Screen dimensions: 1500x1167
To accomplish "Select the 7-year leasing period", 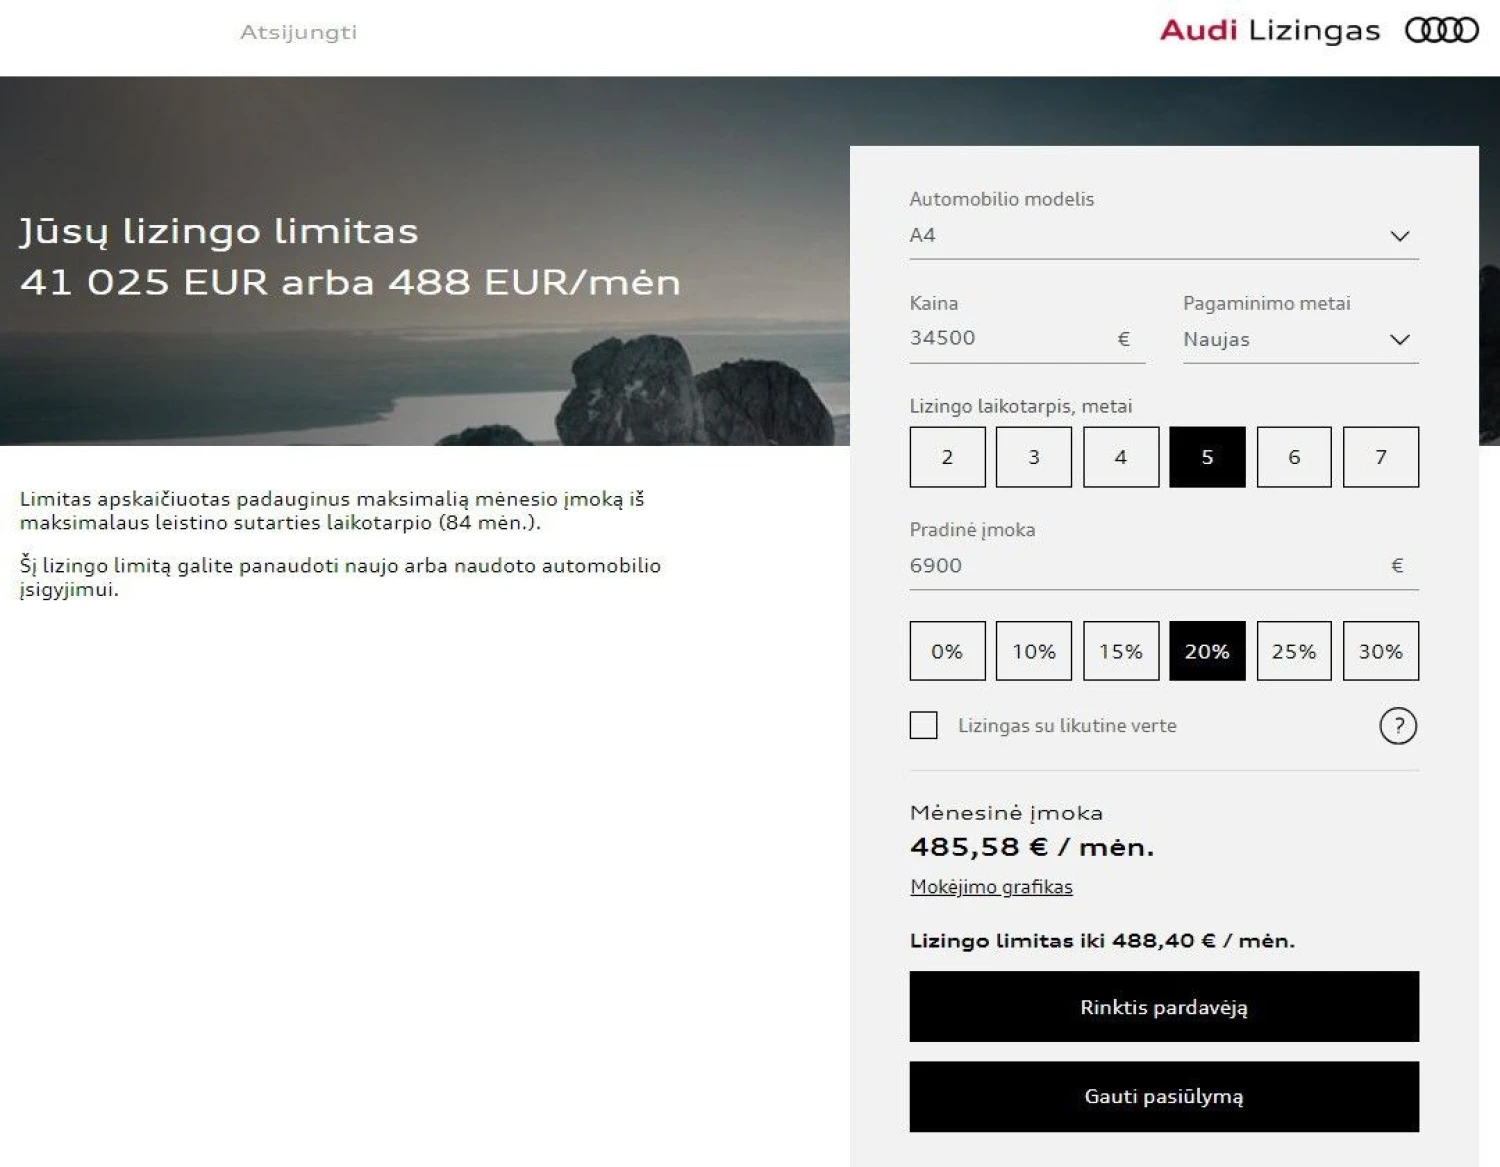I will pyautogui.click(x=1380, y=457).
